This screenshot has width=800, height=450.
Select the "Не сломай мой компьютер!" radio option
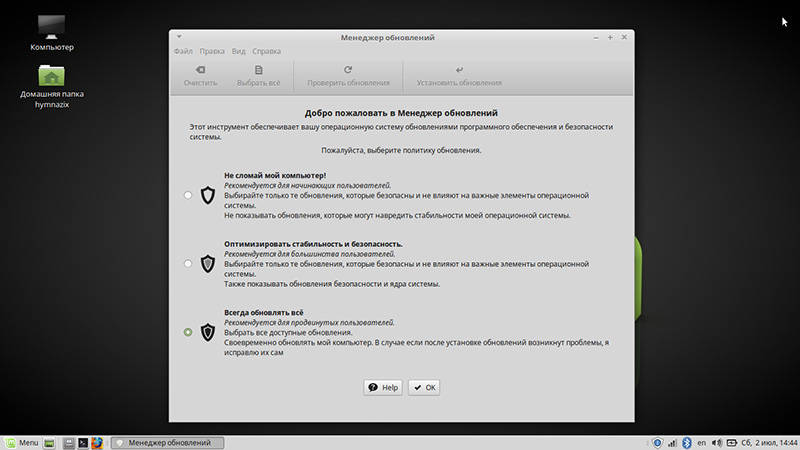click(x=188, y=195)
